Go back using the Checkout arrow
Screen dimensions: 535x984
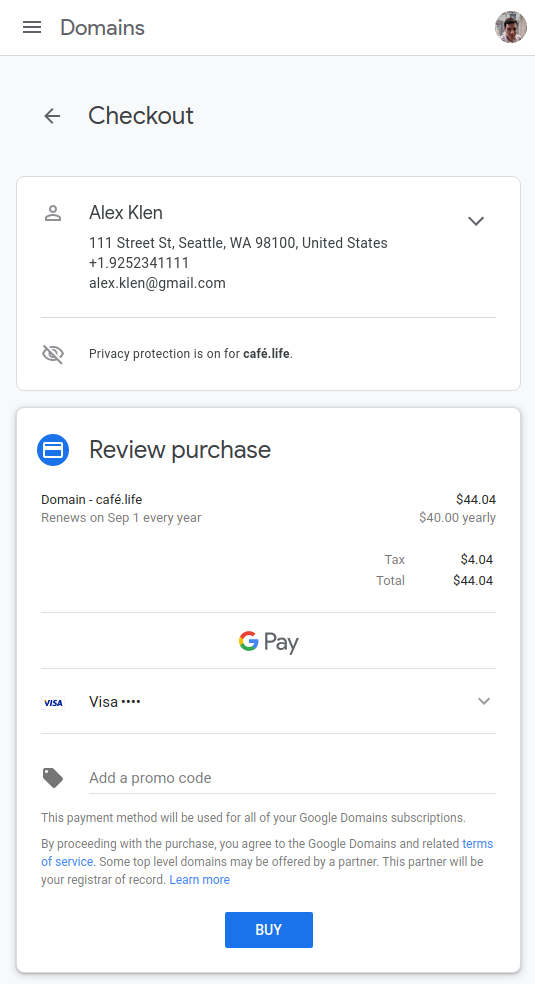[52, 115]
